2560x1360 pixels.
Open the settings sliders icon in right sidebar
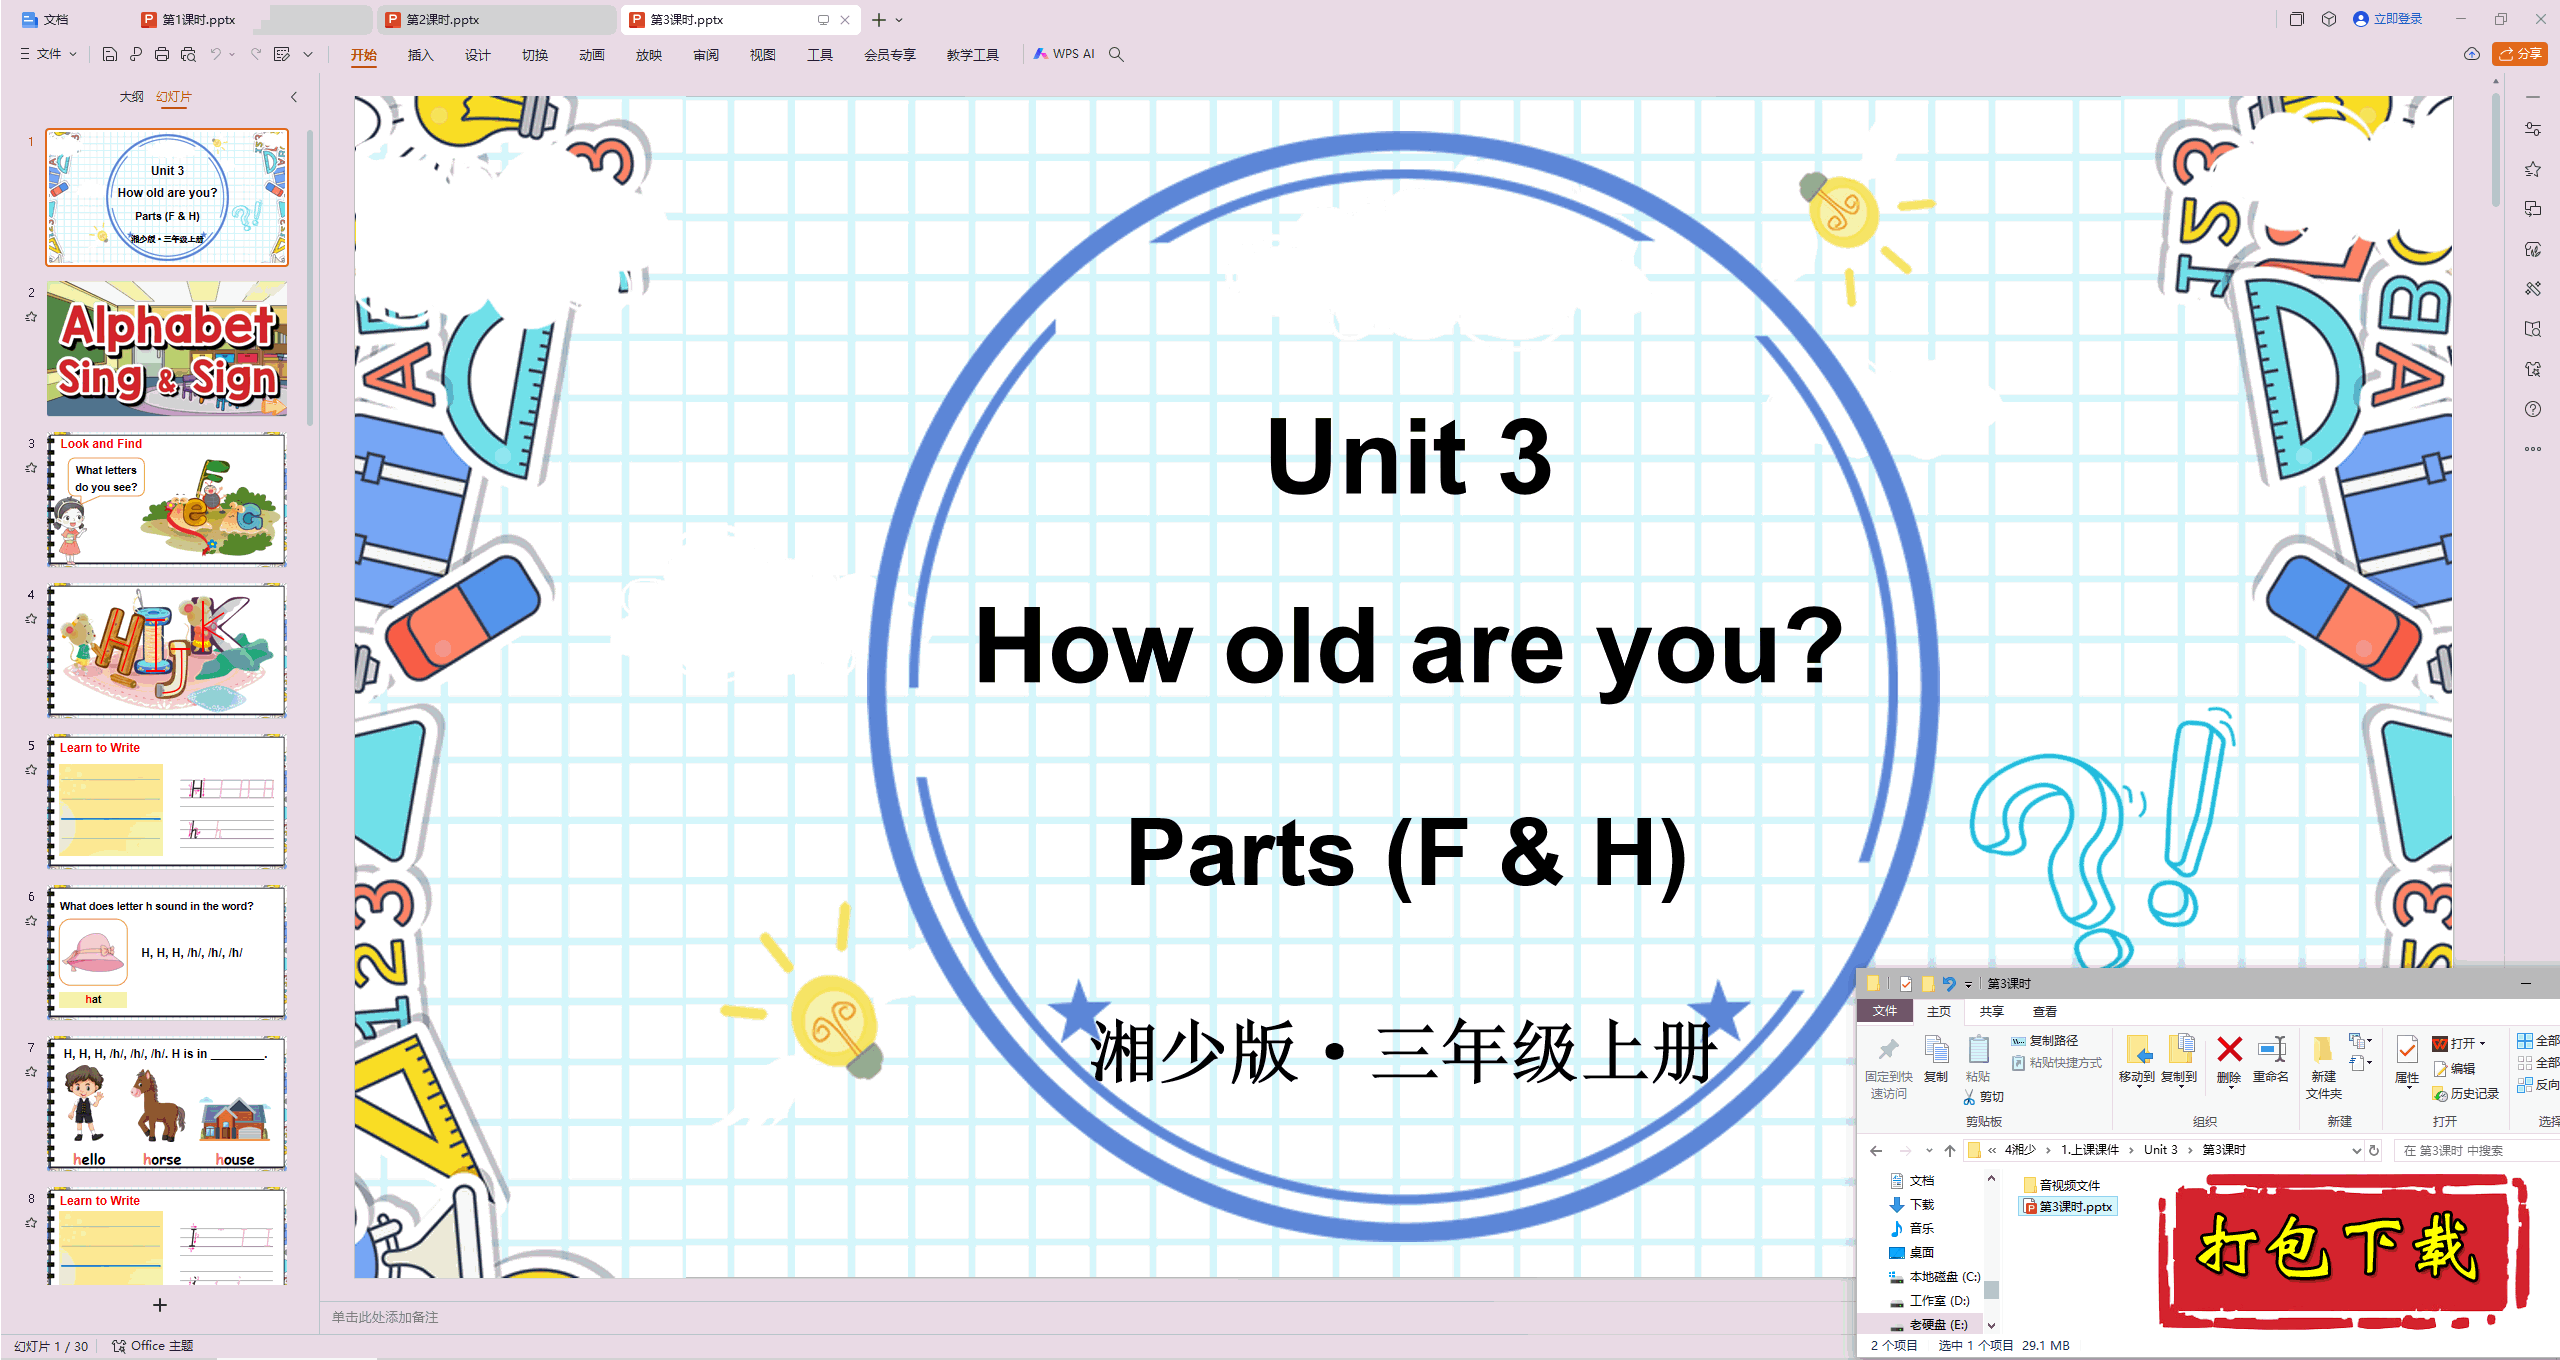pyautogui.click(x=2533, y=129)
